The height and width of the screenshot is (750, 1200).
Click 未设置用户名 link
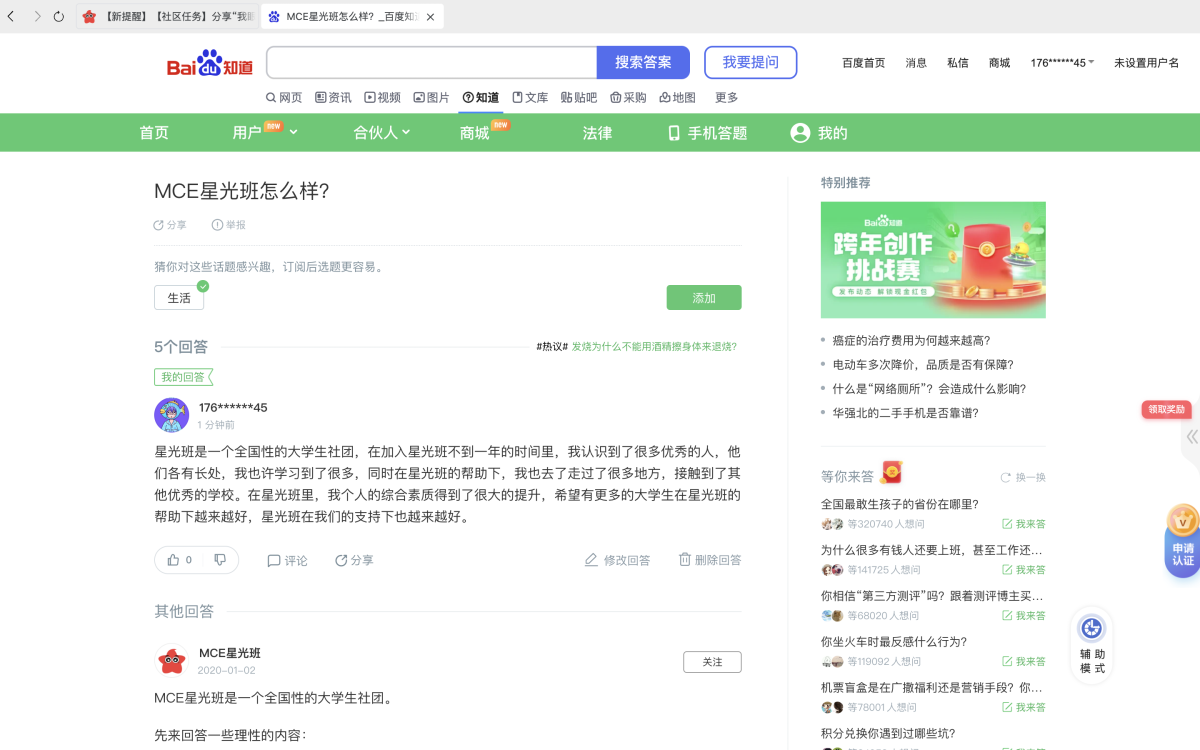pos(1146,63)
